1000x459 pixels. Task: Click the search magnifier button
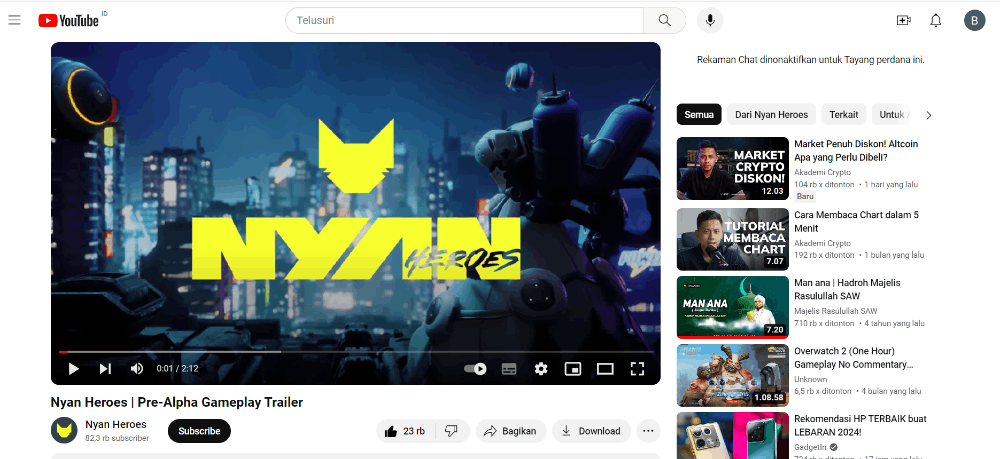(664, 20)
